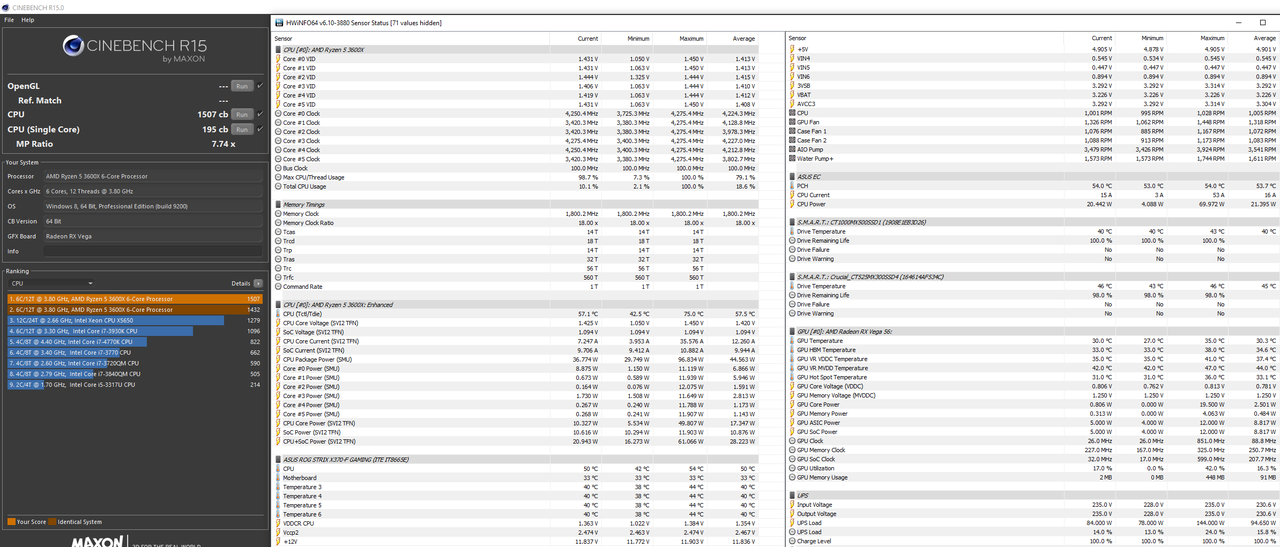Click the Maximum column header in HWiNFO

click(x=691, y=38)
